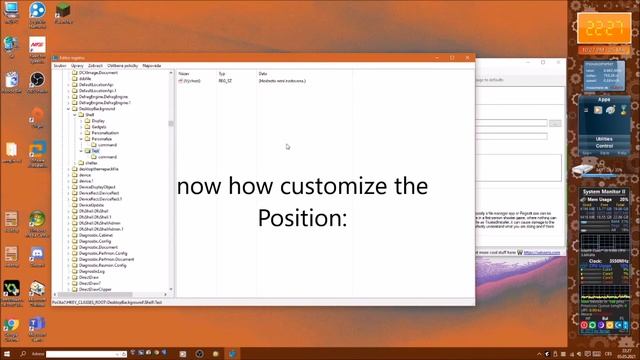Click the tree vertical scrollbar thumb
This screenshot has height=360, width=640.
[171, 123]
